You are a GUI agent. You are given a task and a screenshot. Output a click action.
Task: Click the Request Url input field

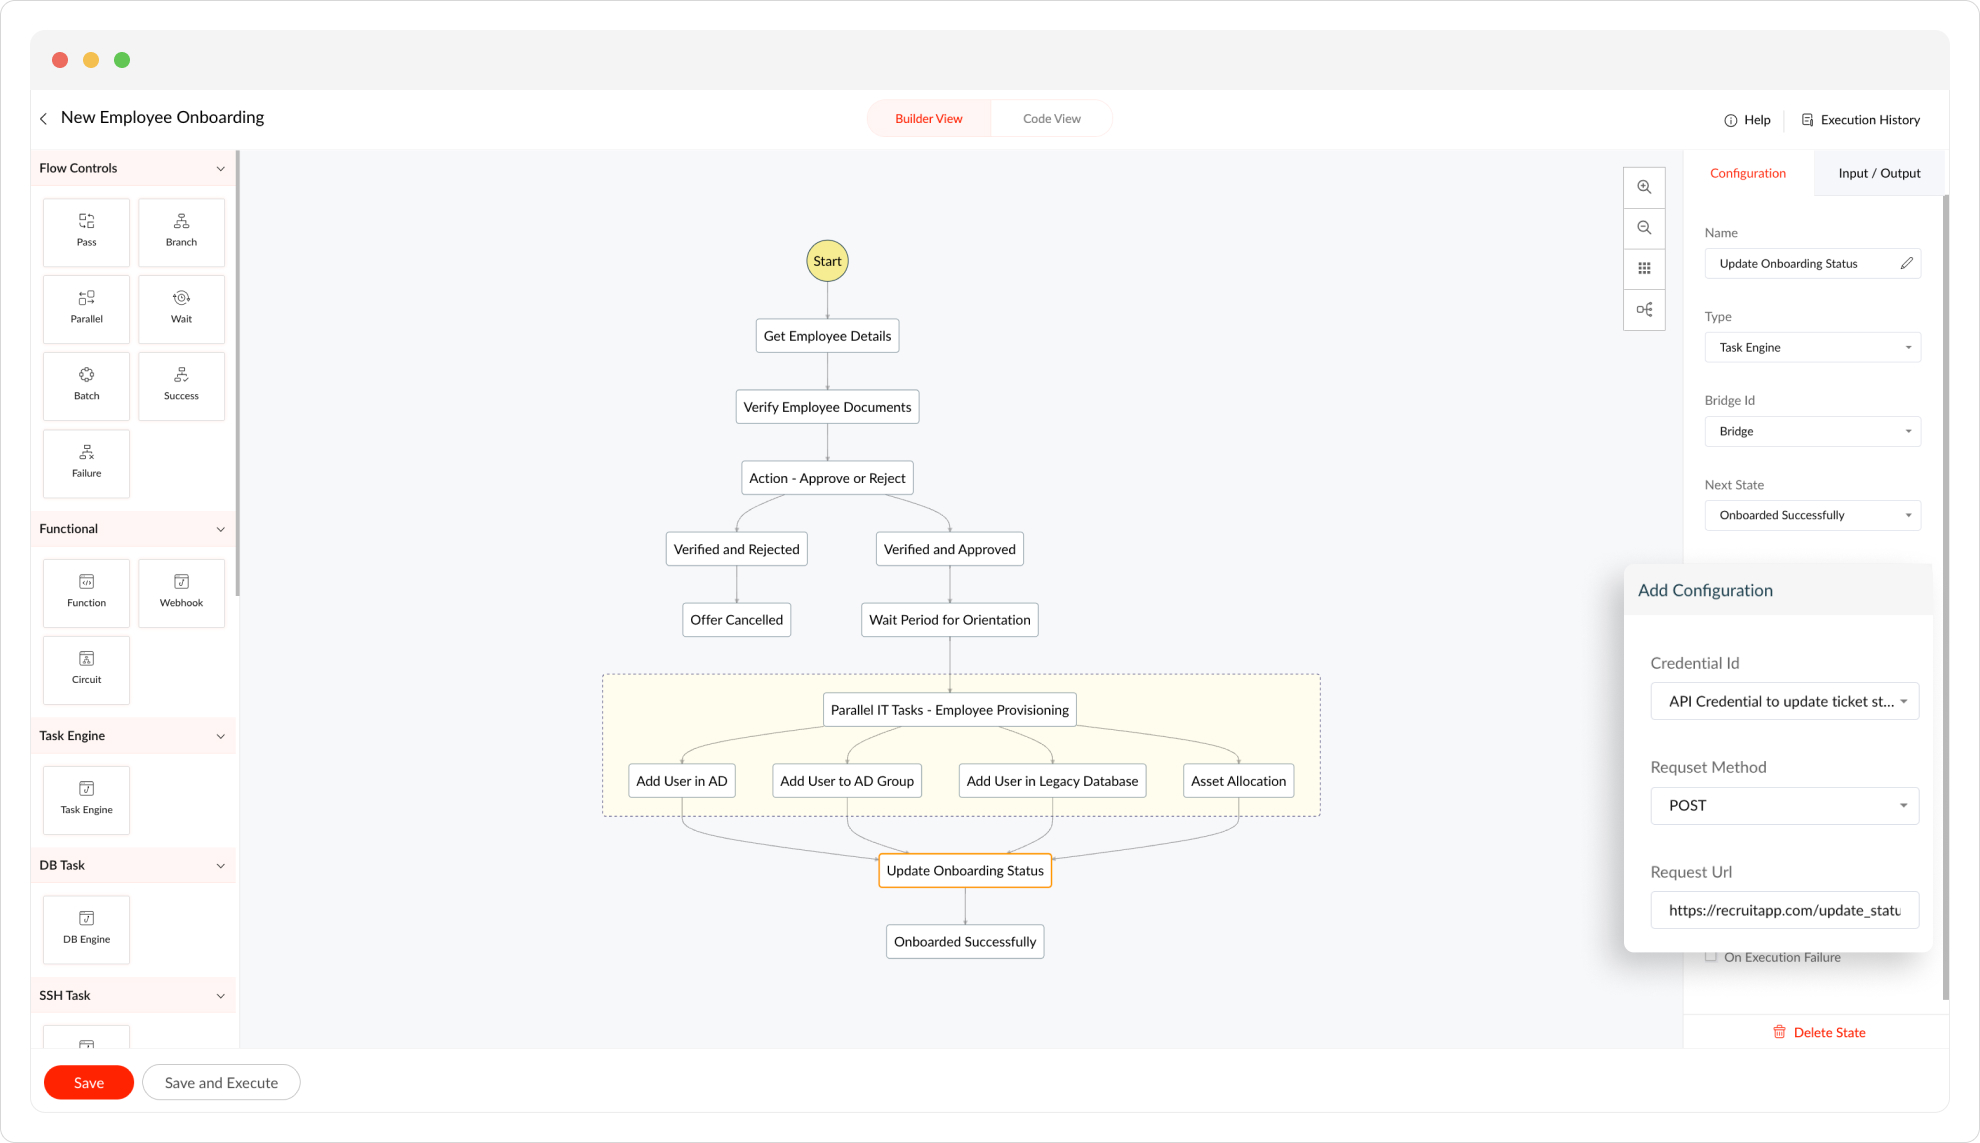1784,910
